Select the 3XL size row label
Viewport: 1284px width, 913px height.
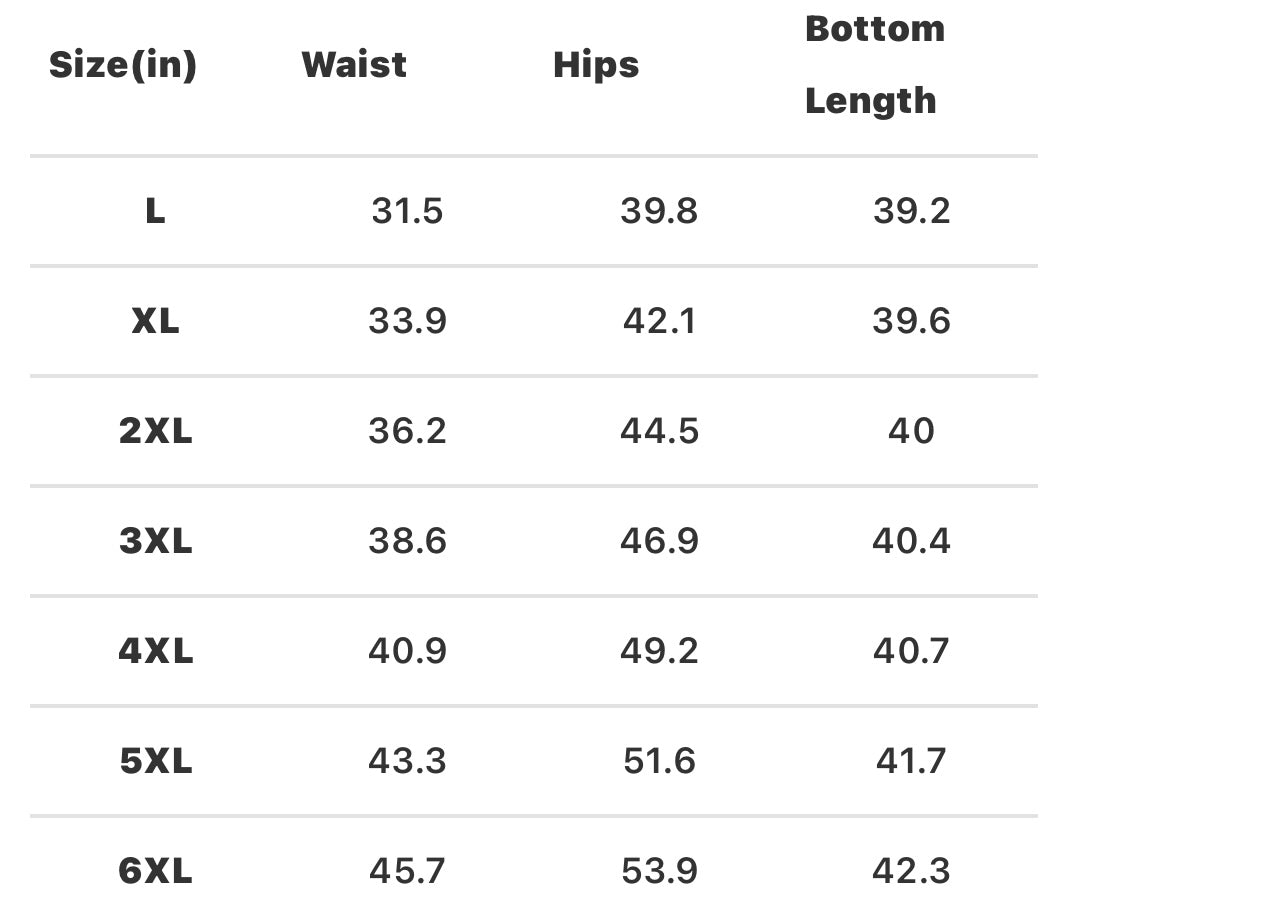(x=155, y=541)
